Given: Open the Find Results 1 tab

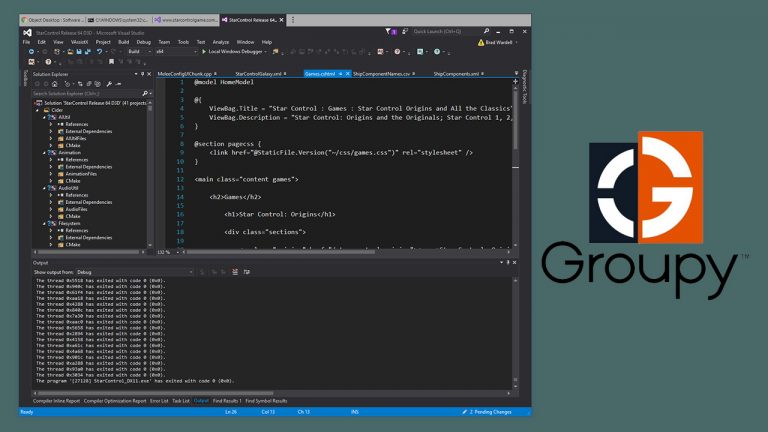Looking at the screenshot, I should click(x=227, y=401).
